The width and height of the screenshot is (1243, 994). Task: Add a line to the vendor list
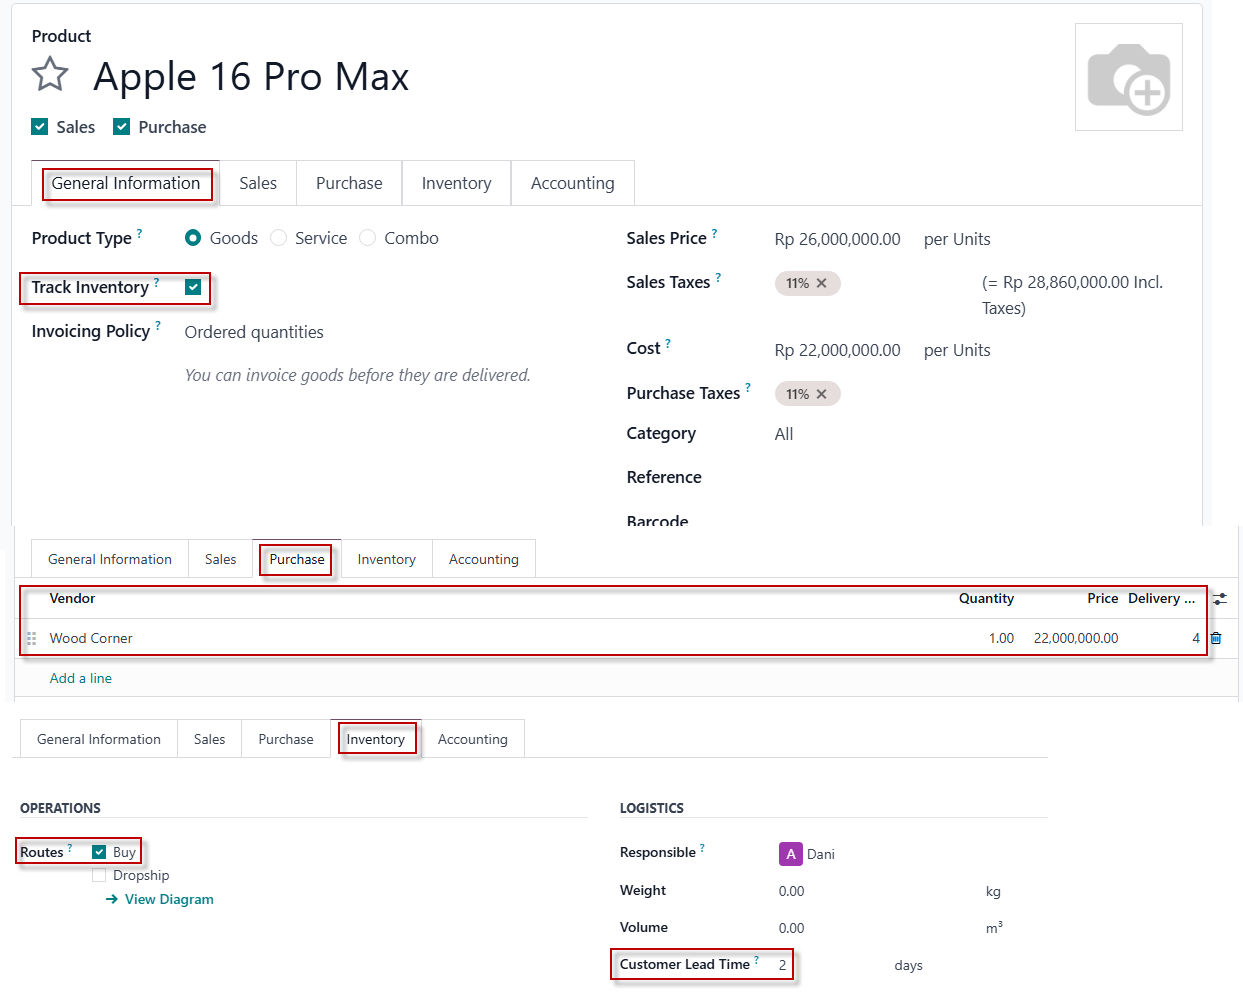pos(81,678)
